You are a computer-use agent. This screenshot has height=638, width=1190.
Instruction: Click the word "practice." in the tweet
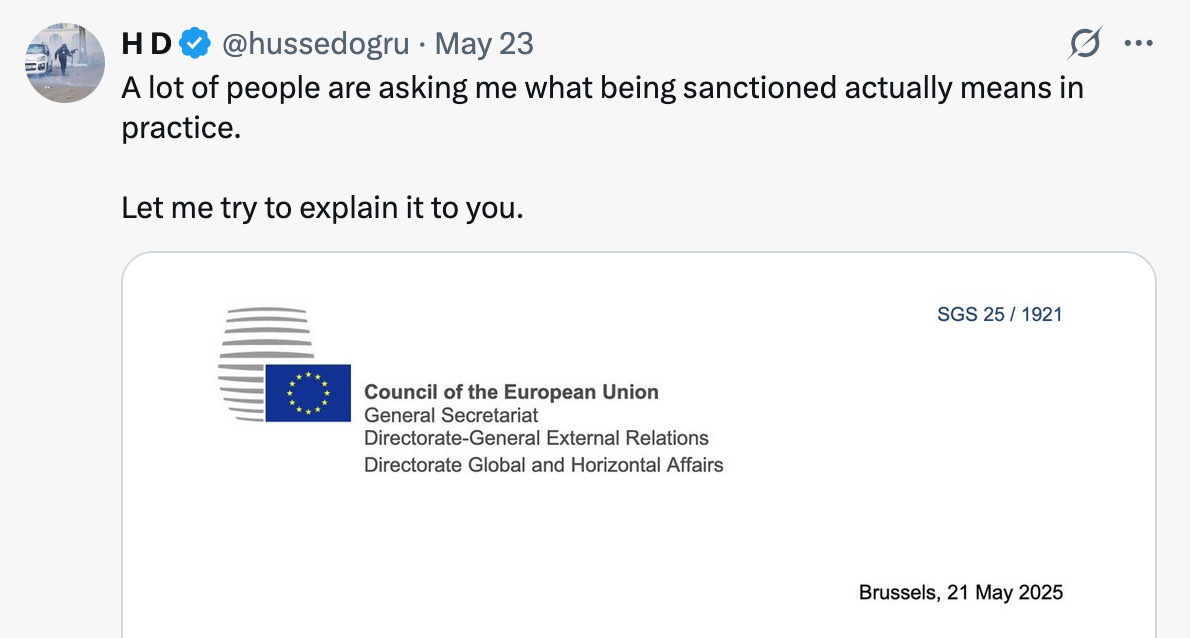click(x=181, y=130)
